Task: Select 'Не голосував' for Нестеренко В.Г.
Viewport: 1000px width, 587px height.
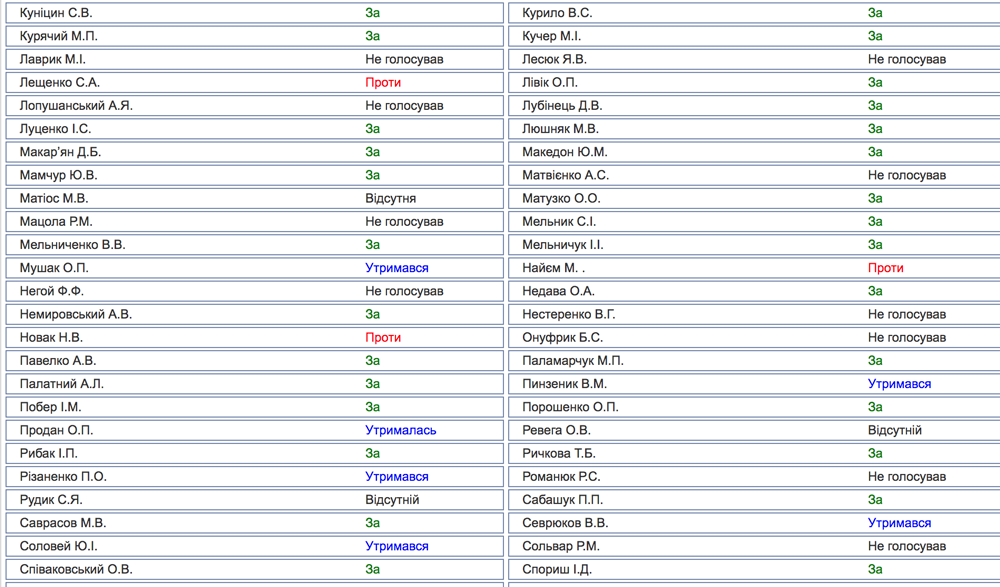Action: click(907, 315)
